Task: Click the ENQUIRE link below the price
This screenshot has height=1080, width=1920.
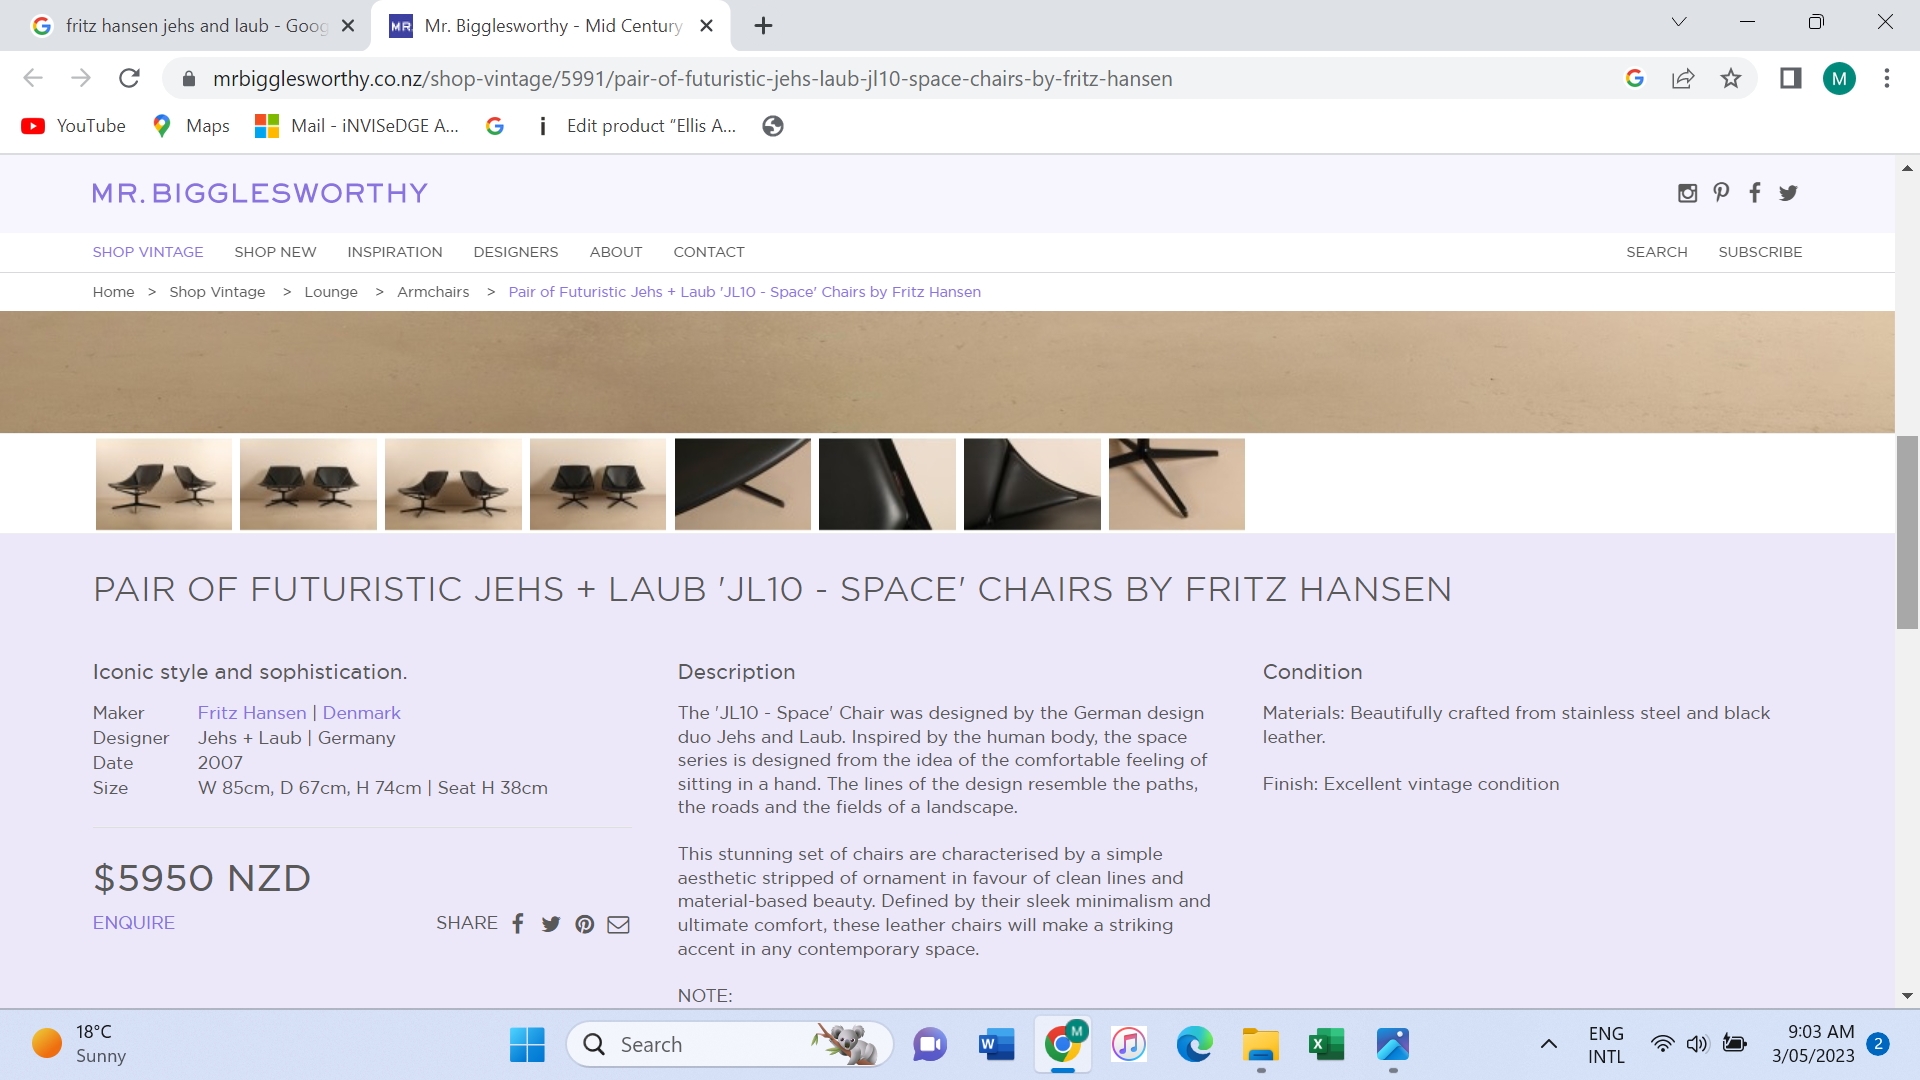Action: (134, 923)
